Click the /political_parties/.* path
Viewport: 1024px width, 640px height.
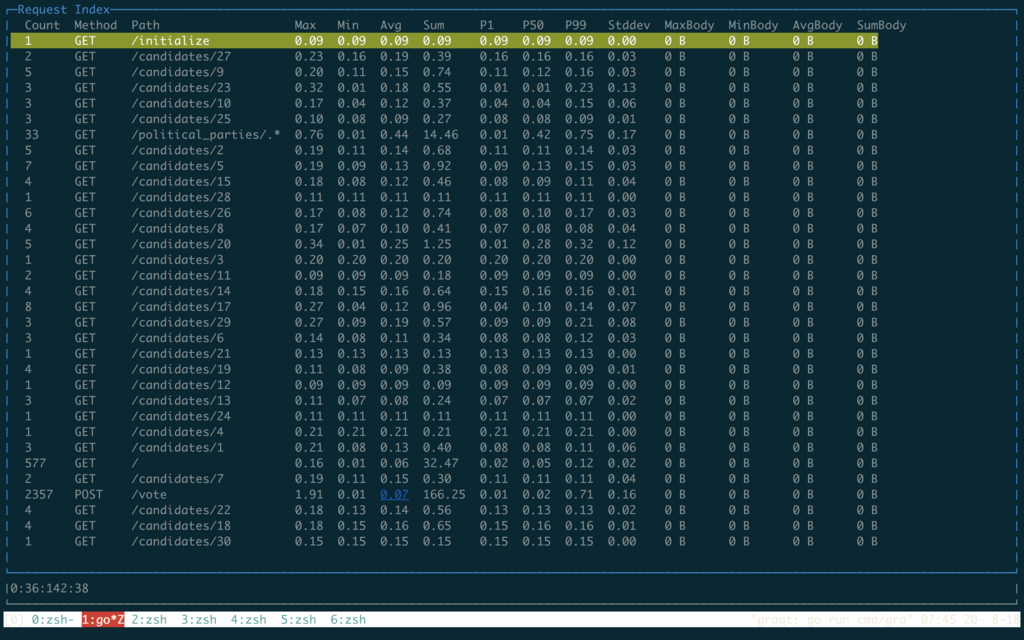(x=206, y=135)
